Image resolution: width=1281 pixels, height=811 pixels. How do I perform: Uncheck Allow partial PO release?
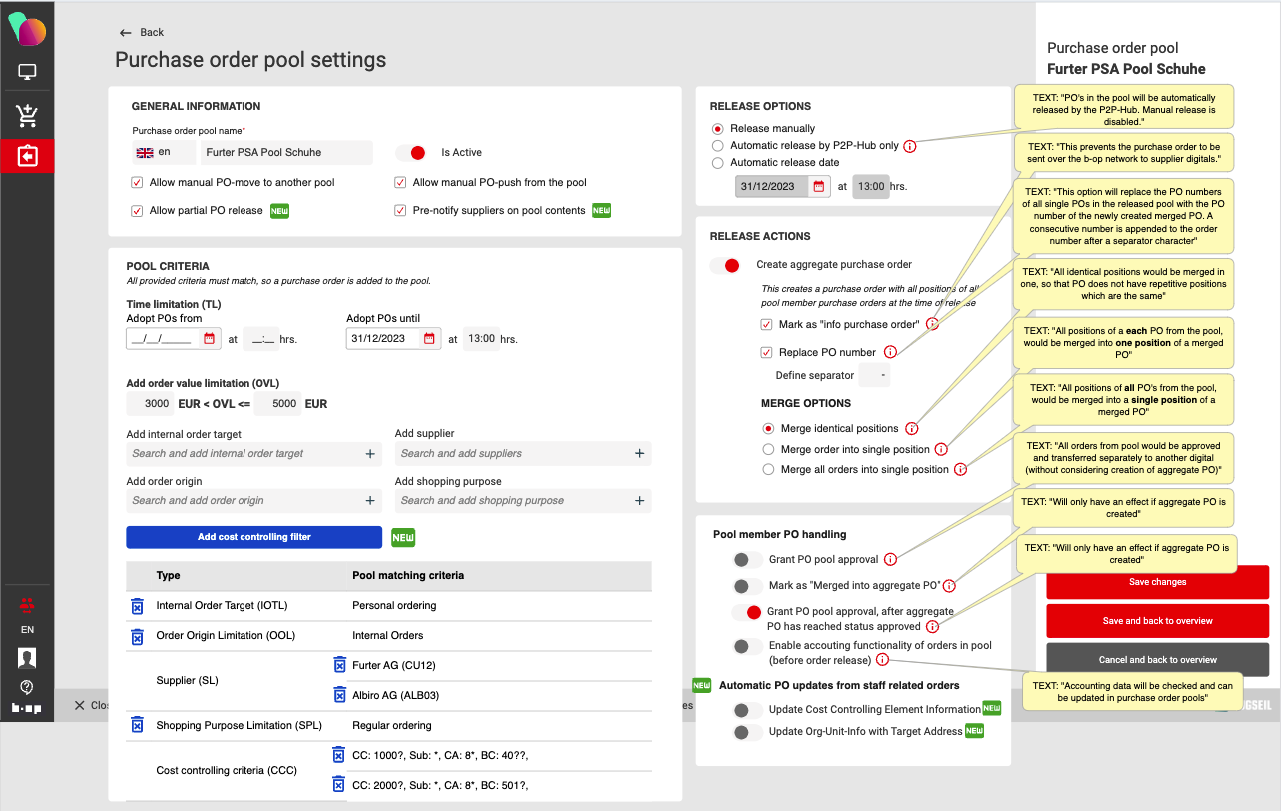click(138, 211)
